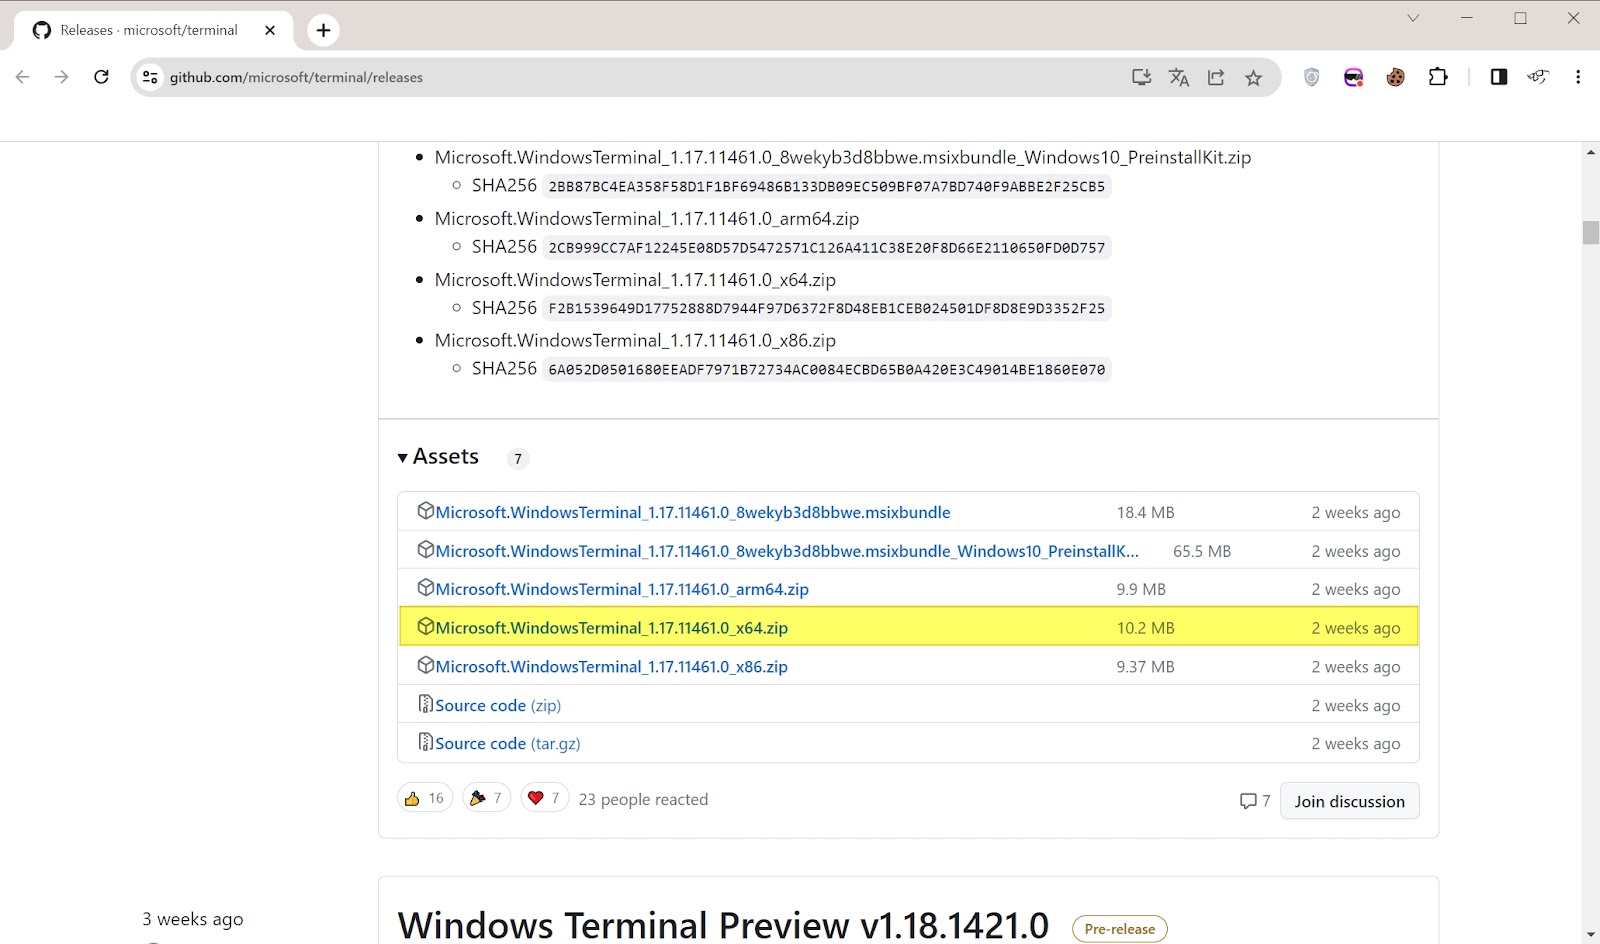1600x944 pixels.
Task: Open Windows Terminal Preview v1.18.1421.0 release title
Action: click(723, 926)
